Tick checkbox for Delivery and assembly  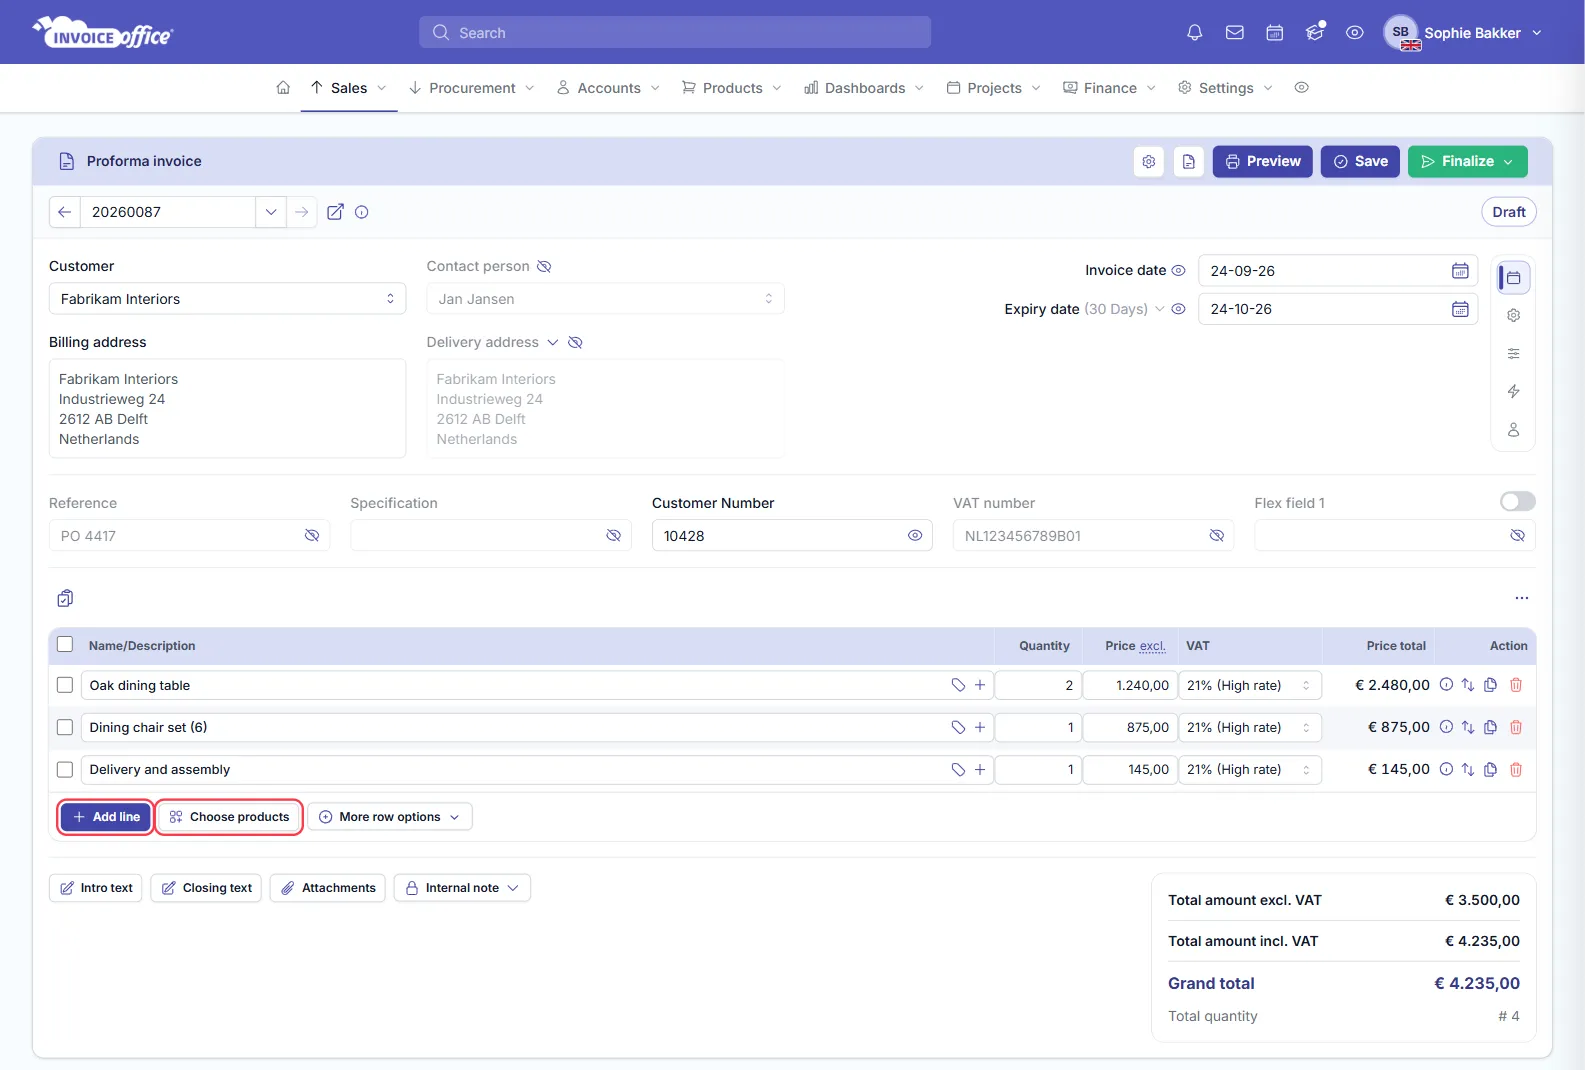pos(65,769)
